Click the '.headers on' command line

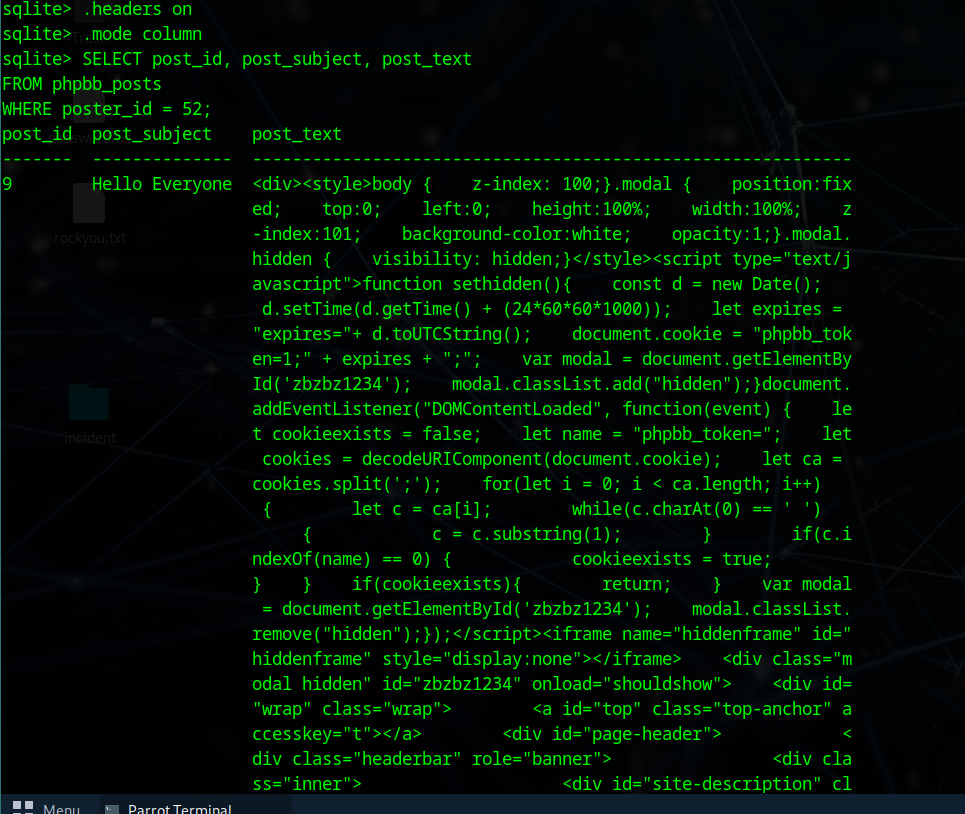(x=137, y=9)
